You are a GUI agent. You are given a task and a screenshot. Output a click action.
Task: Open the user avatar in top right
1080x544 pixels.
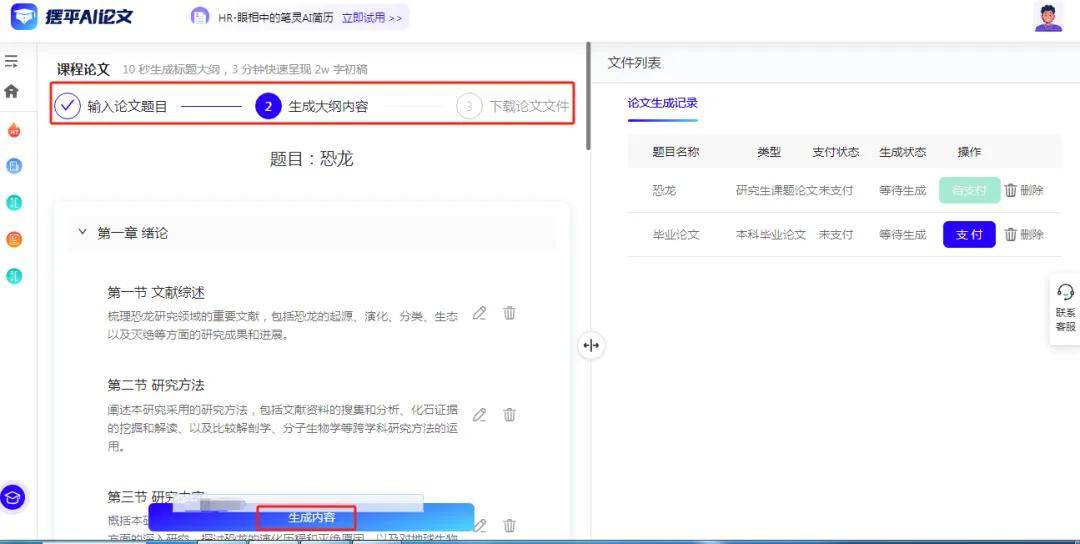click(x=1048, y=18)
